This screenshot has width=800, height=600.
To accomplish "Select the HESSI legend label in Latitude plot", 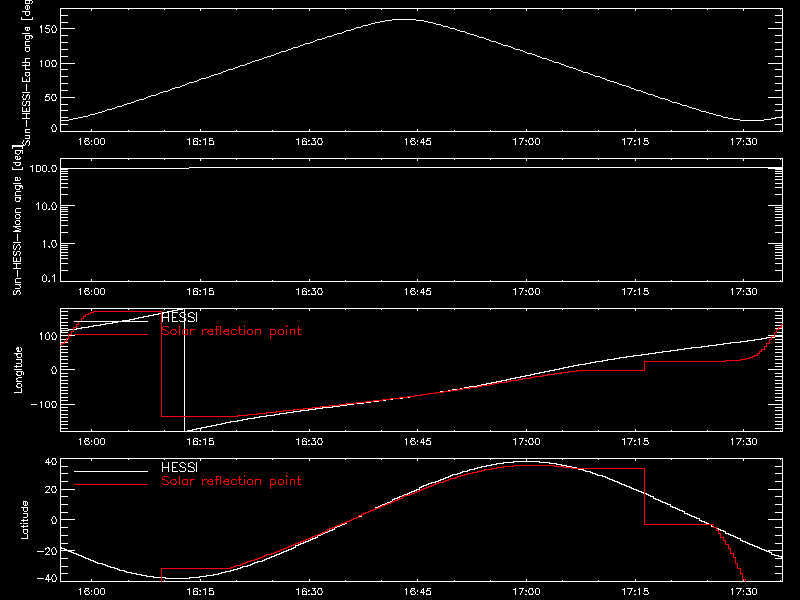I will 179,467.
